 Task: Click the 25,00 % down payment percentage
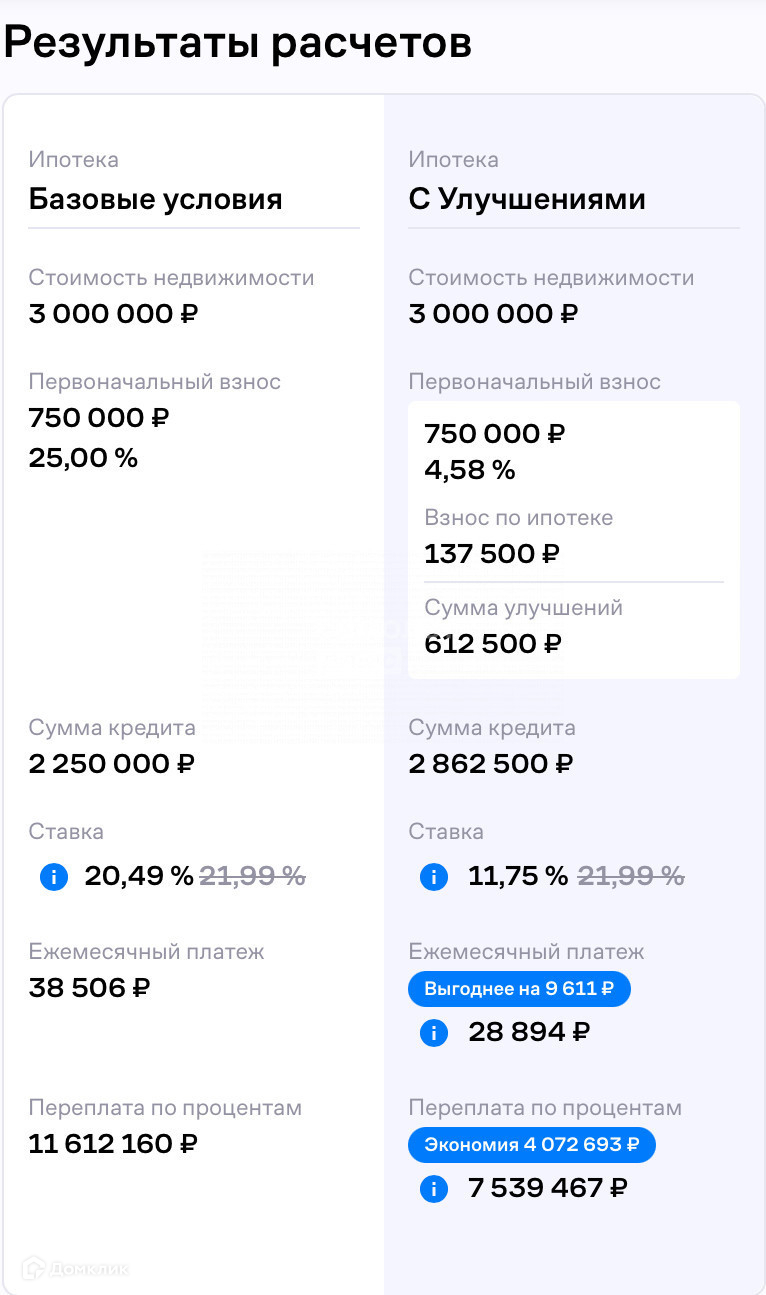[83, 458]
